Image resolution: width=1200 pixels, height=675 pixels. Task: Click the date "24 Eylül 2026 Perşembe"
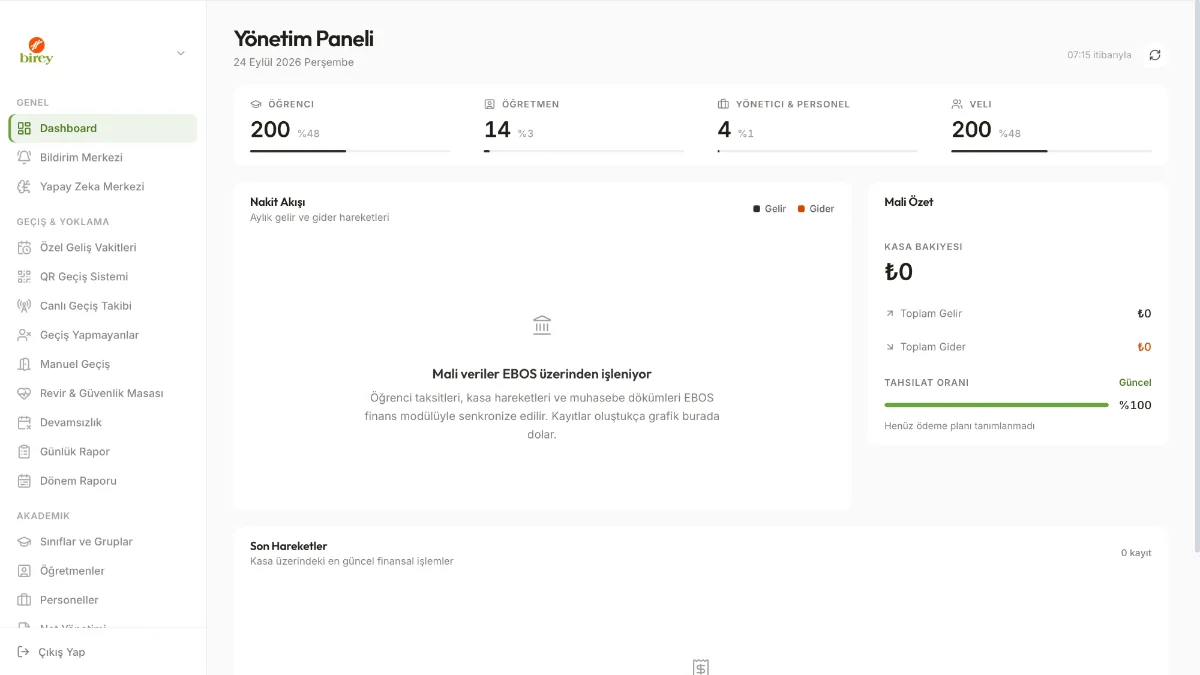pyautogui.click(x=294, y=62)
